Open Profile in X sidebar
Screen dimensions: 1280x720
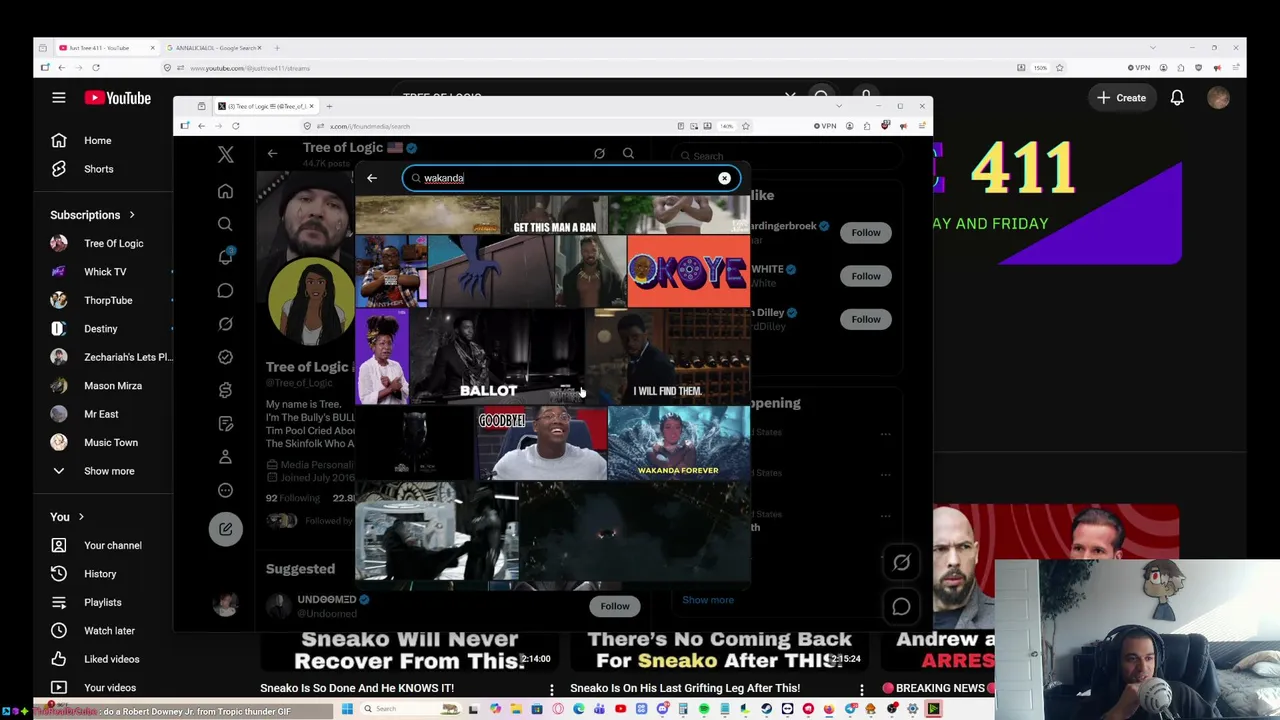pos(225,457)
